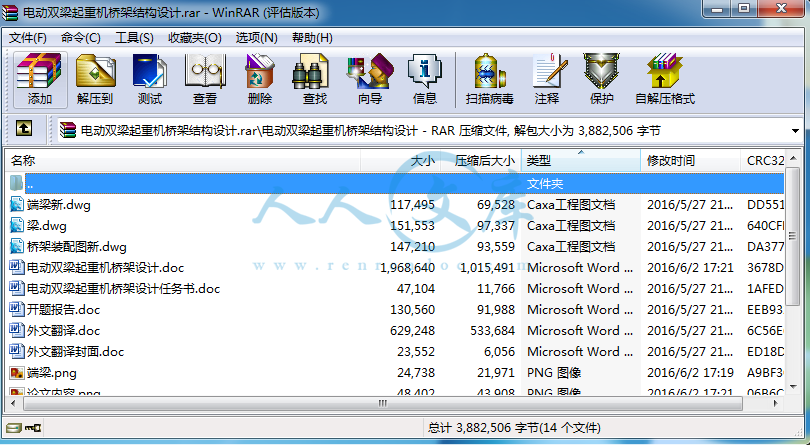Click modified time 2016/6/2 17:19

[690, 373]
